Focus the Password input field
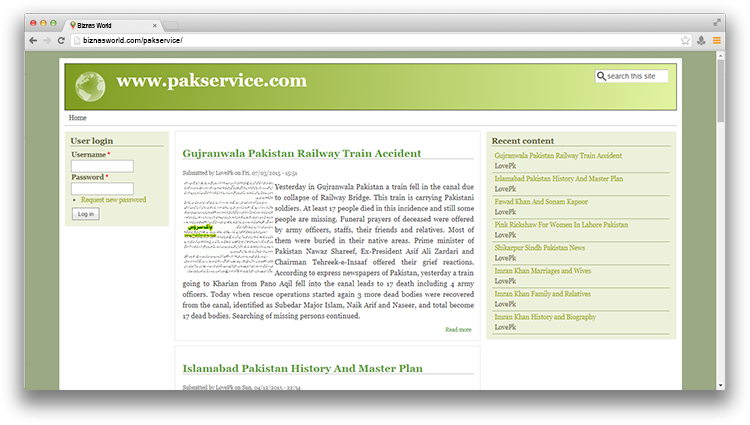The image size is (750, 425). (102, 188)
